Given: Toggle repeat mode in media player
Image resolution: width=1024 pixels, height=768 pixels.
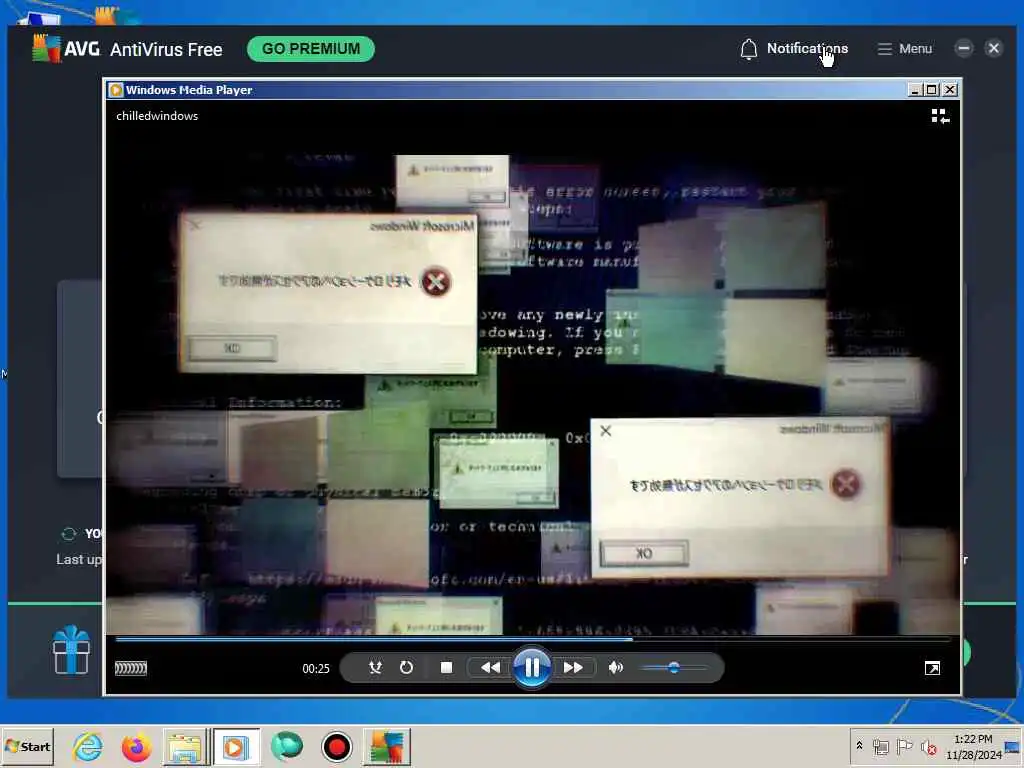Looking at the screenshot, I should [x=406, y=667].
